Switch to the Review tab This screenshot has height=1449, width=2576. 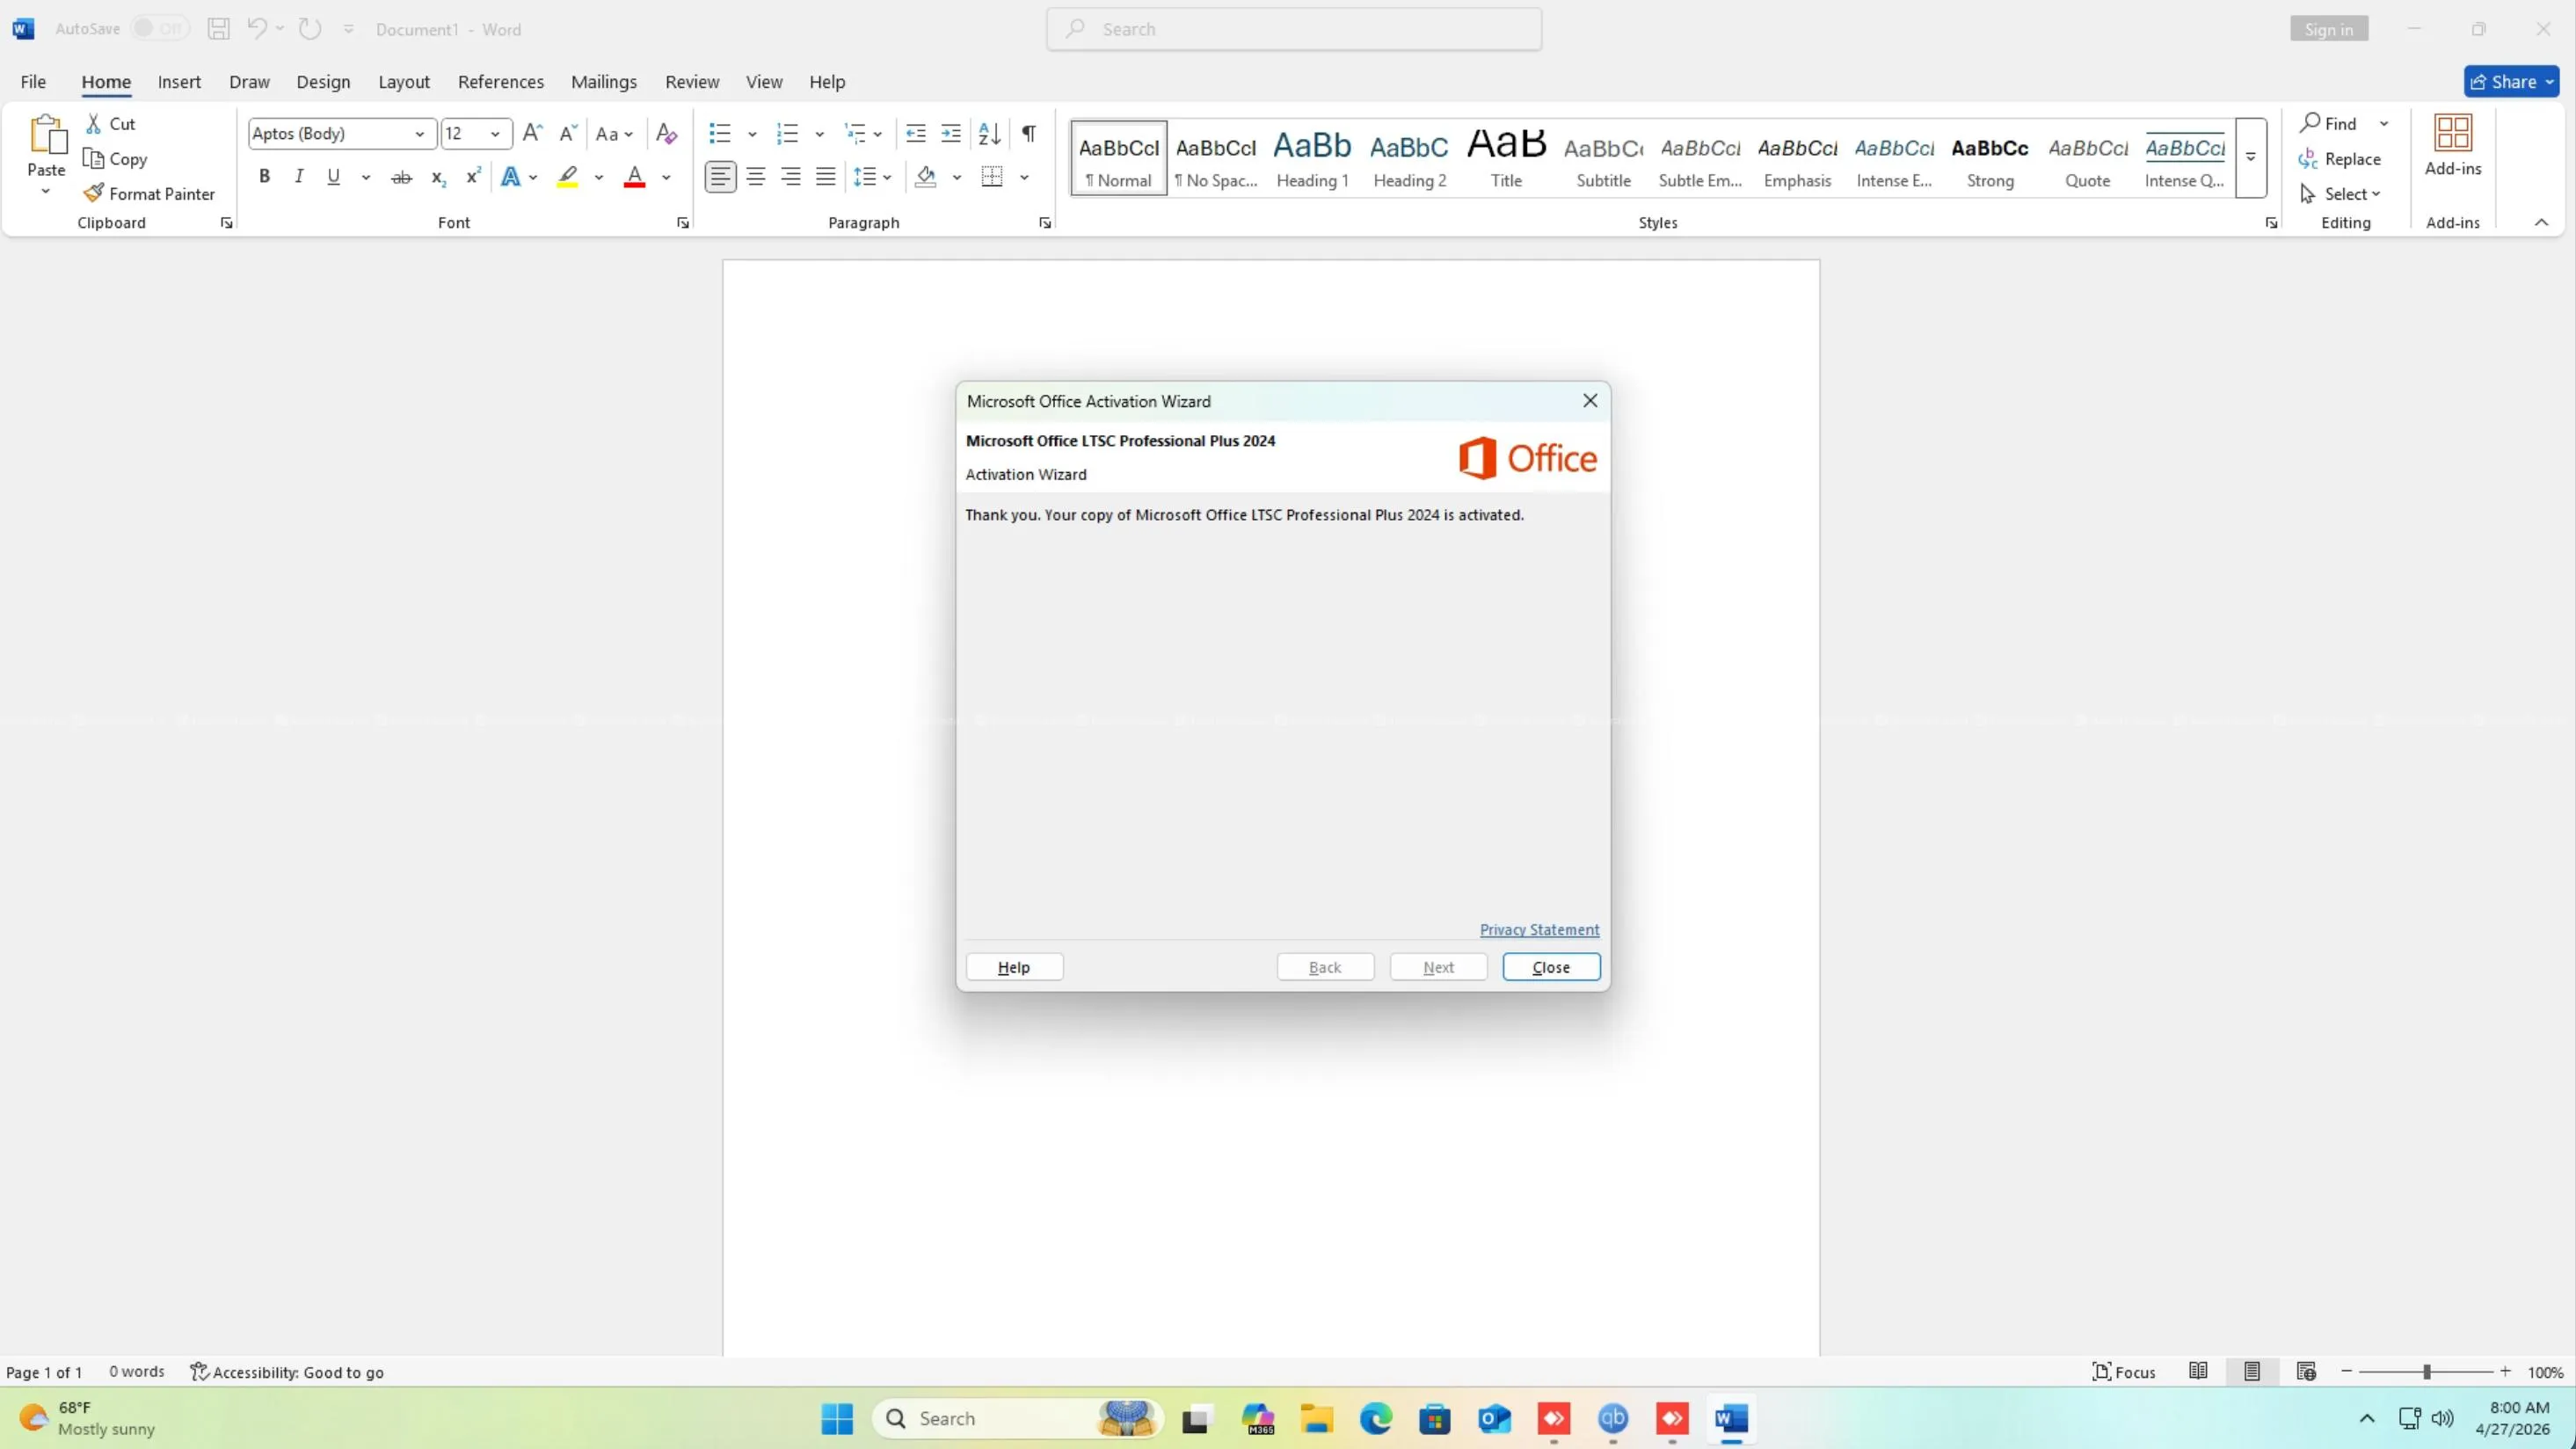coord(692,82)
